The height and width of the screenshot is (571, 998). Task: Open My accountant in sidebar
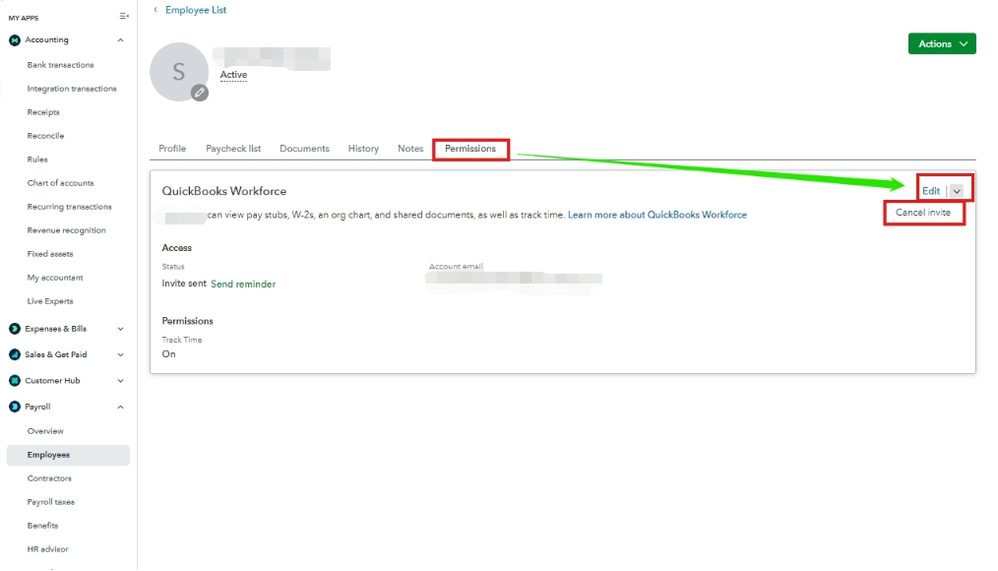pyautogui.click(x=55, y=278)
